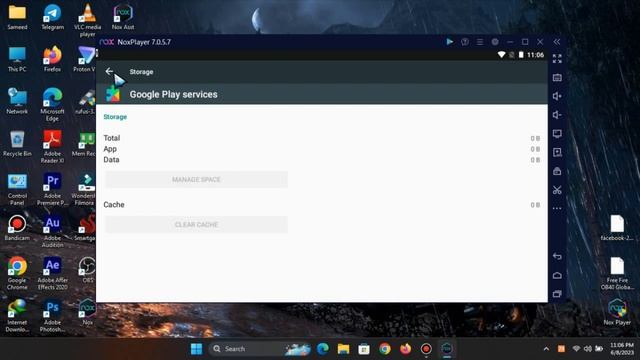Open the sidebar toolbox briefcase icon
The height and width of the screenshot is (360, 640).
pos(557,171)
